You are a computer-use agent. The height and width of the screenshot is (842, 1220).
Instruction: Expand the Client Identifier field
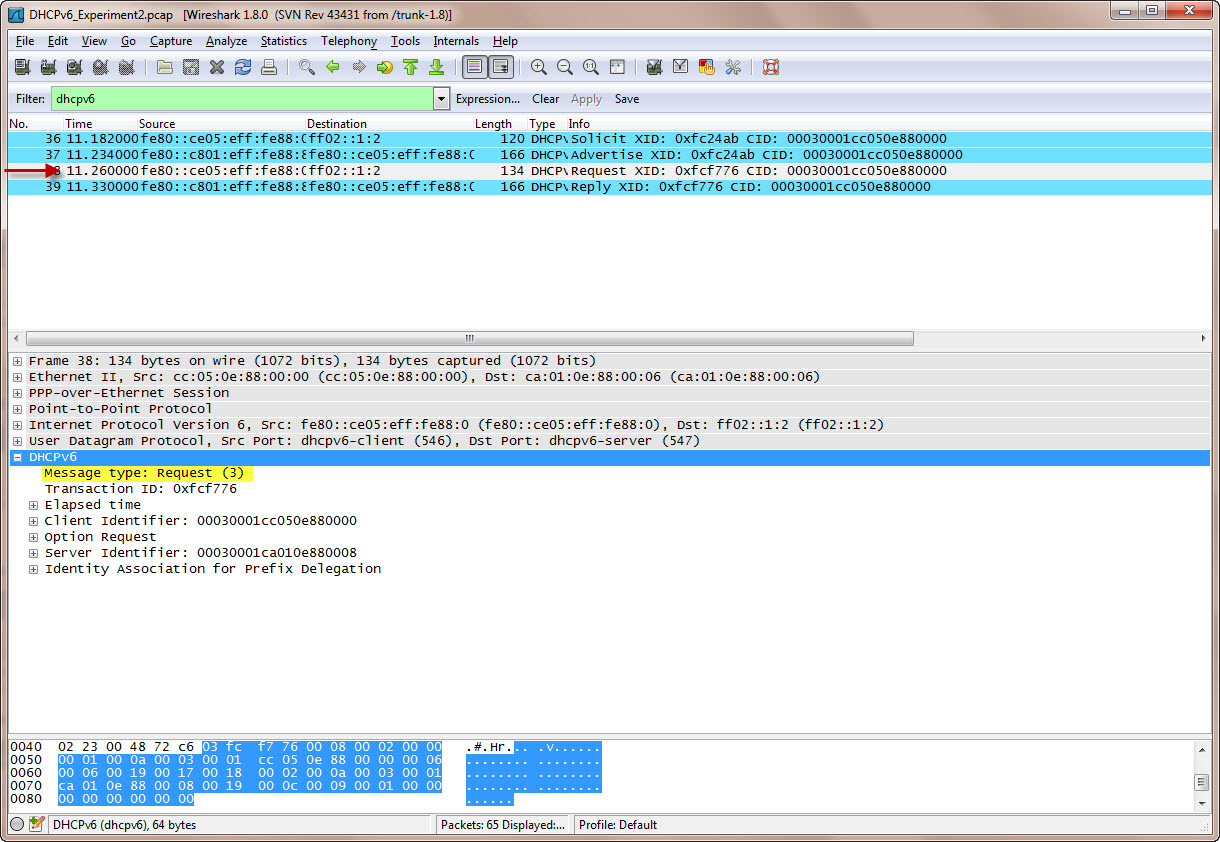coord(34,521)
